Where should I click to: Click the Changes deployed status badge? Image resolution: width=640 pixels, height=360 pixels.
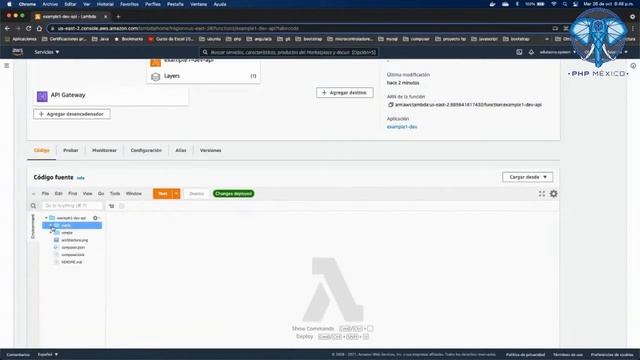[233, 193]
